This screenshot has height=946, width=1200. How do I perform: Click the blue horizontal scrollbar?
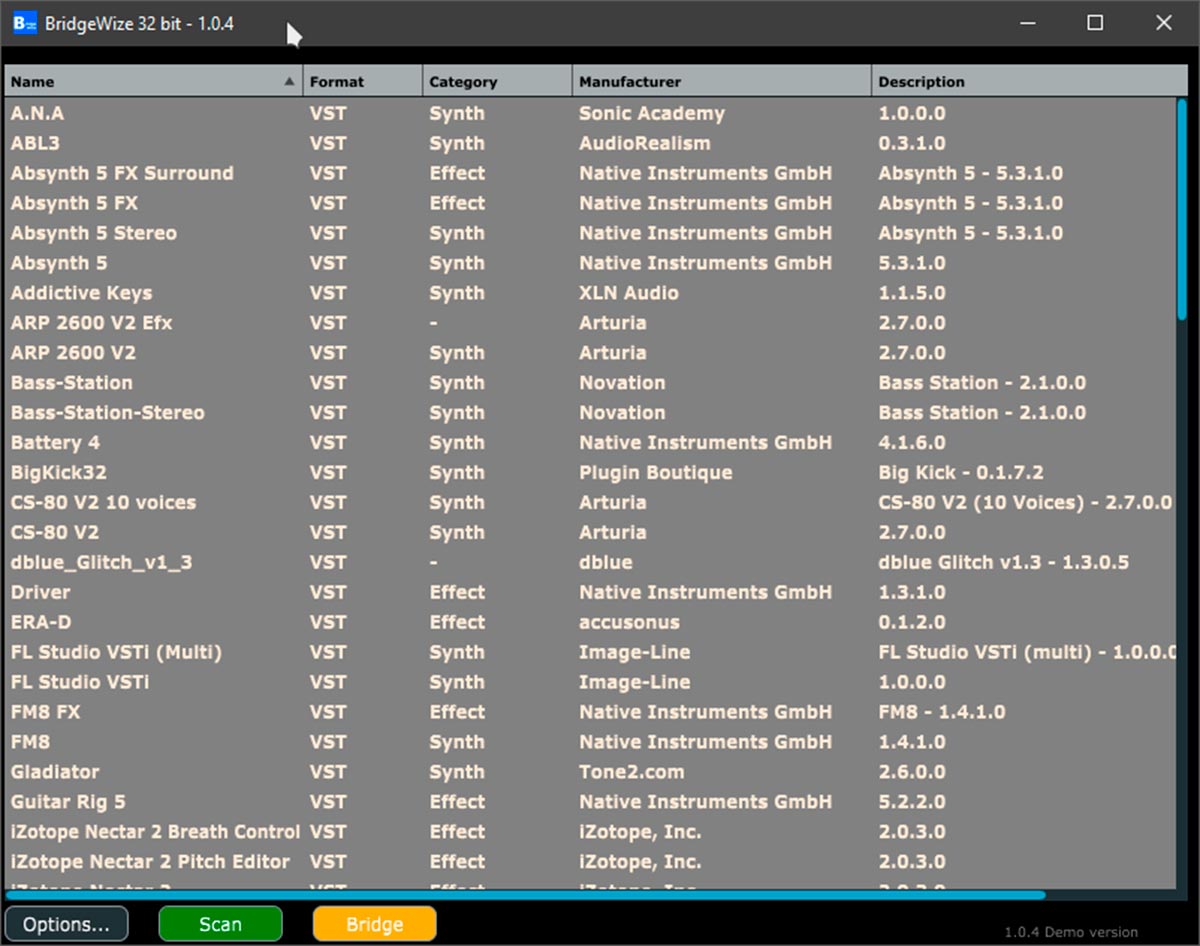526,895
